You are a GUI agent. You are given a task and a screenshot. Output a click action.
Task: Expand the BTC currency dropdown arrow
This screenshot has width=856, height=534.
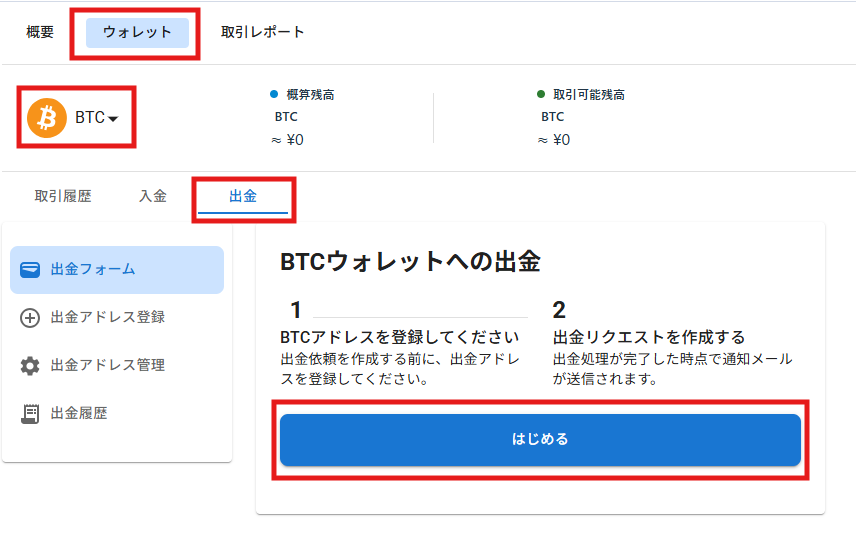113,118
